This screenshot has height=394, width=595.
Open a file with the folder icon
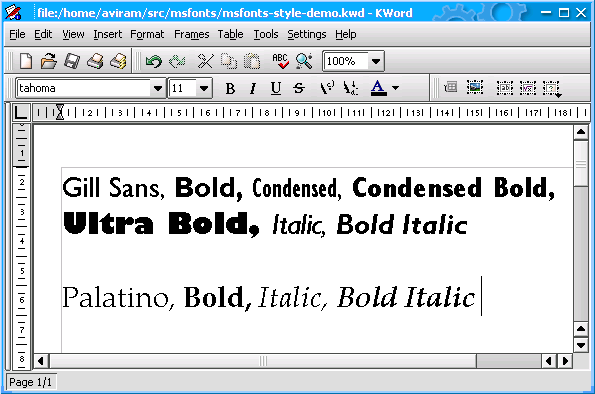tap(49, 61)
